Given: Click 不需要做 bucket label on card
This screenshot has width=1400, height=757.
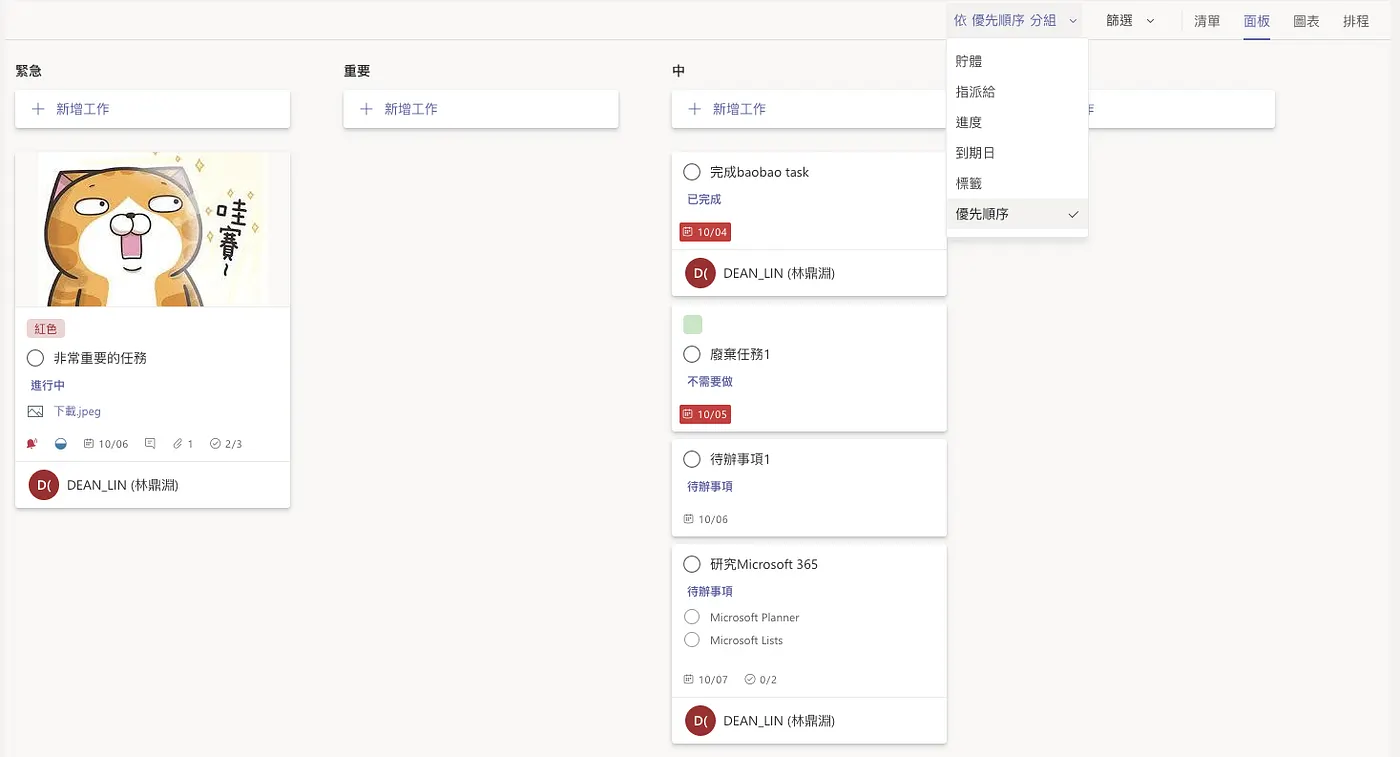Looking at the screenshot, I should pyautogui.click(x=710, y=381).
